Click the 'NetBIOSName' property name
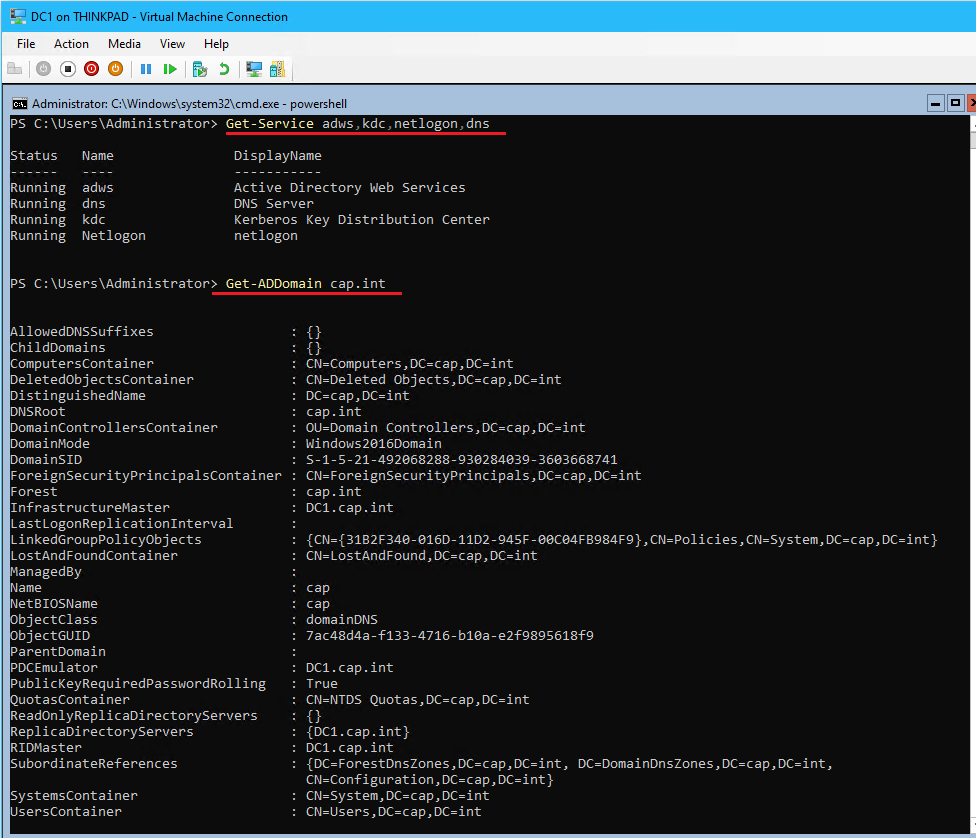Viewport: 976px width, 838px height. pos(54,604)
